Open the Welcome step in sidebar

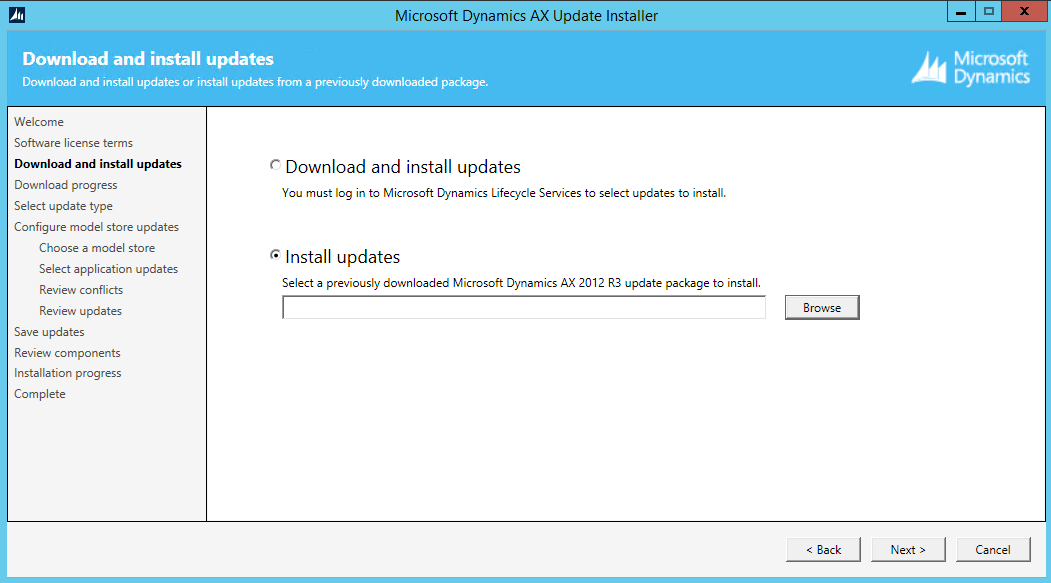(x=39, y=122)
